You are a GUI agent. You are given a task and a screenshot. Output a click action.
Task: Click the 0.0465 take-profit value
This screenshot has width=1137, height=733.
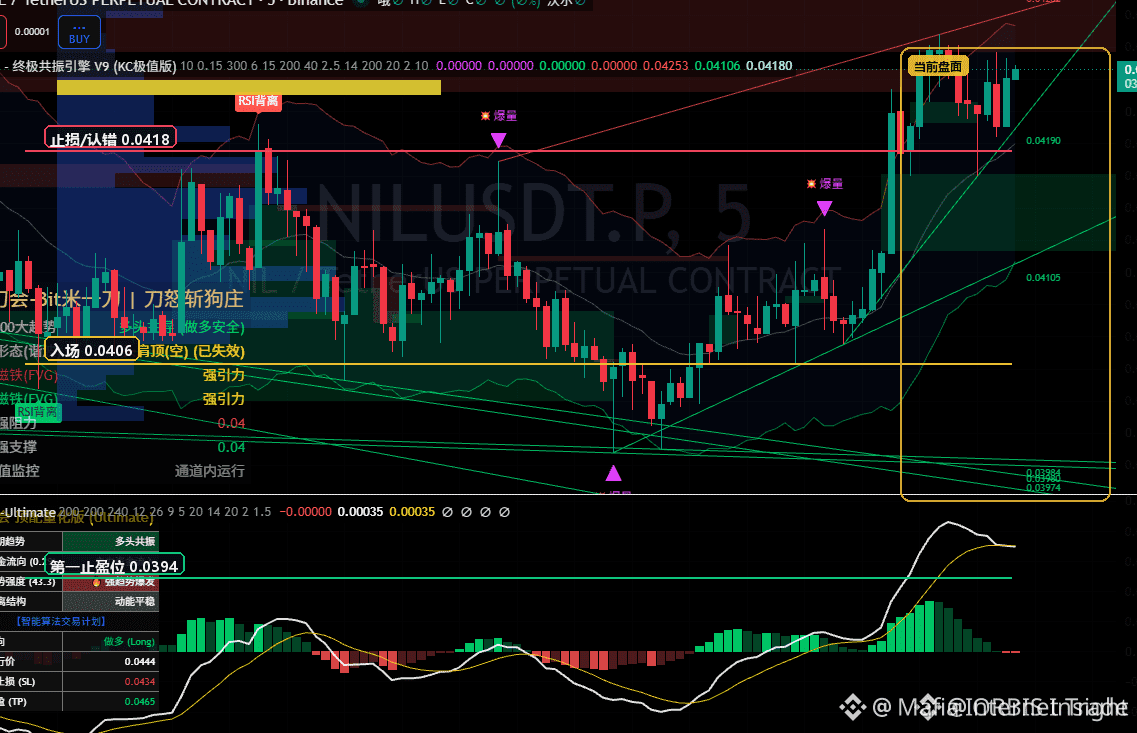140,702
